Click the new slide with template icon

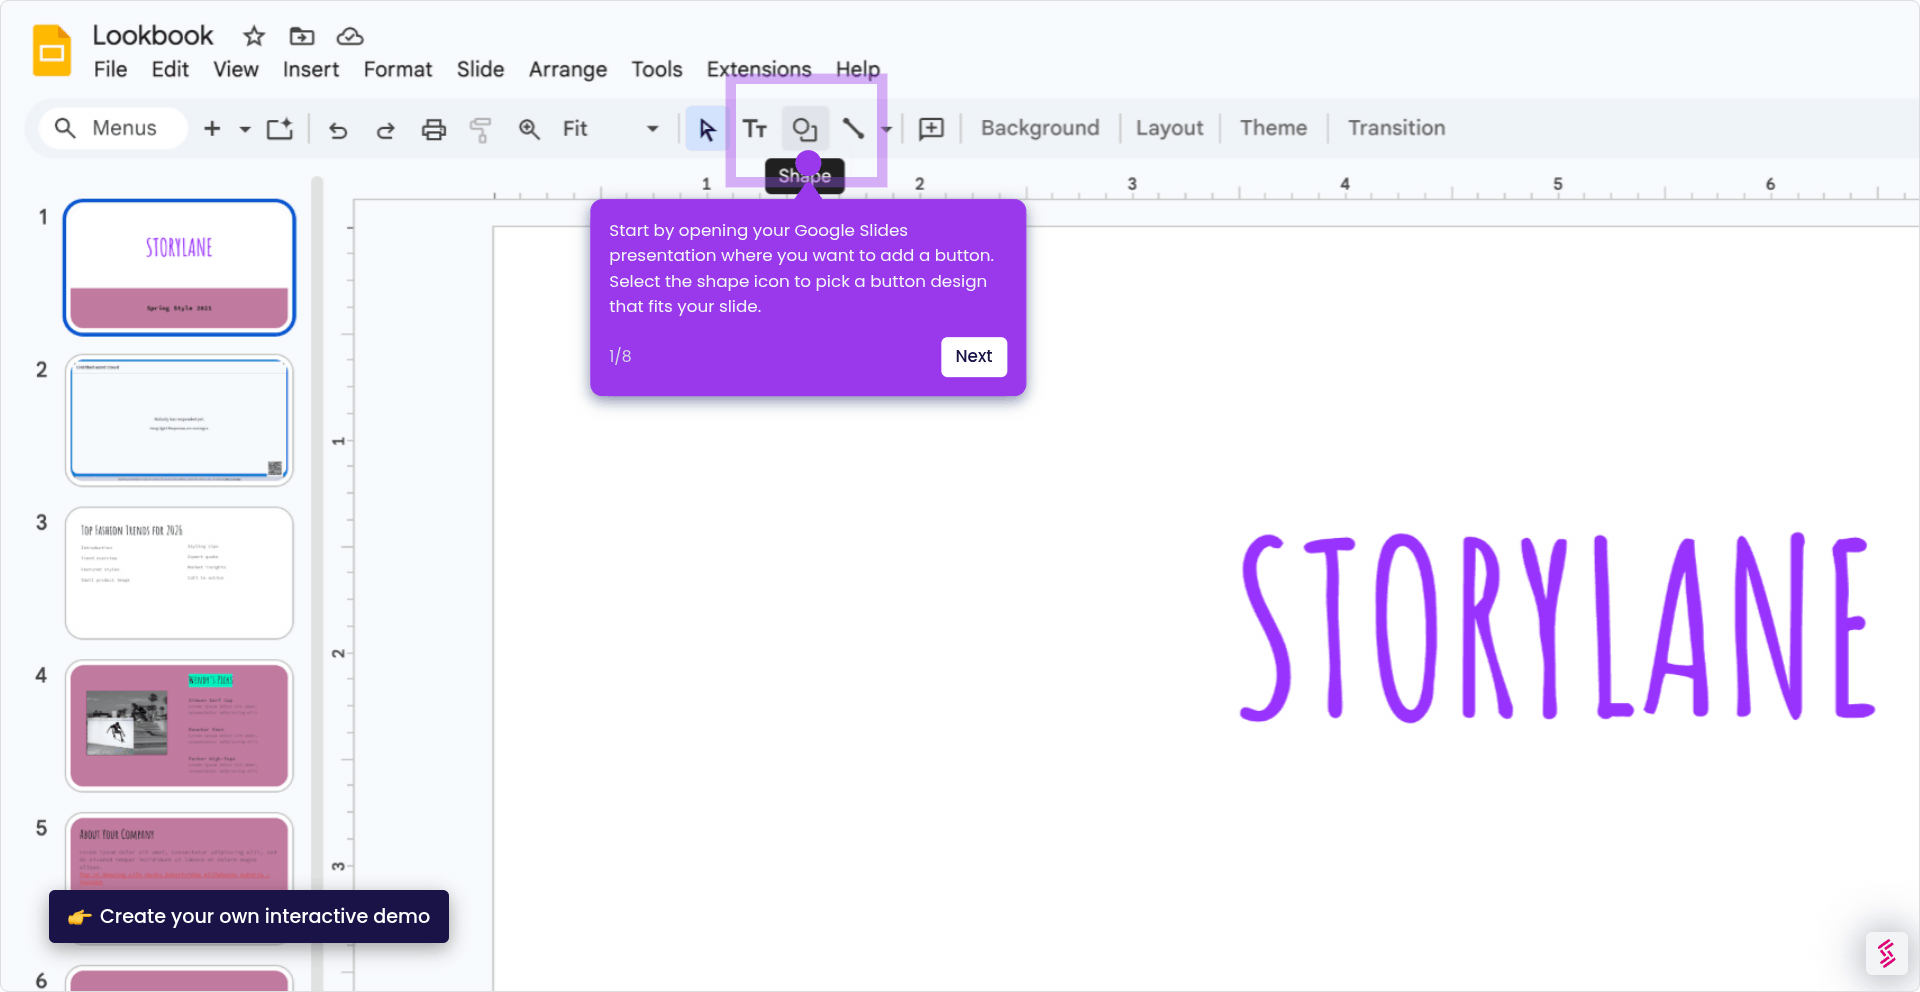tap(280, 128)
